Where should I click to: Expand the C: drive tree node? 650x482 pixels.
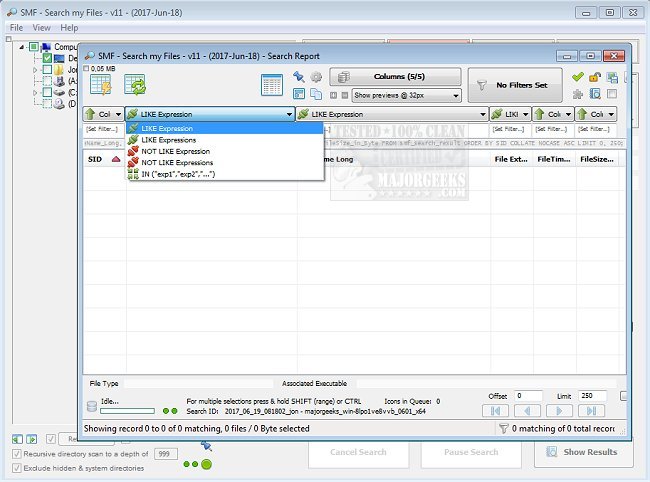tap(35, 92)
